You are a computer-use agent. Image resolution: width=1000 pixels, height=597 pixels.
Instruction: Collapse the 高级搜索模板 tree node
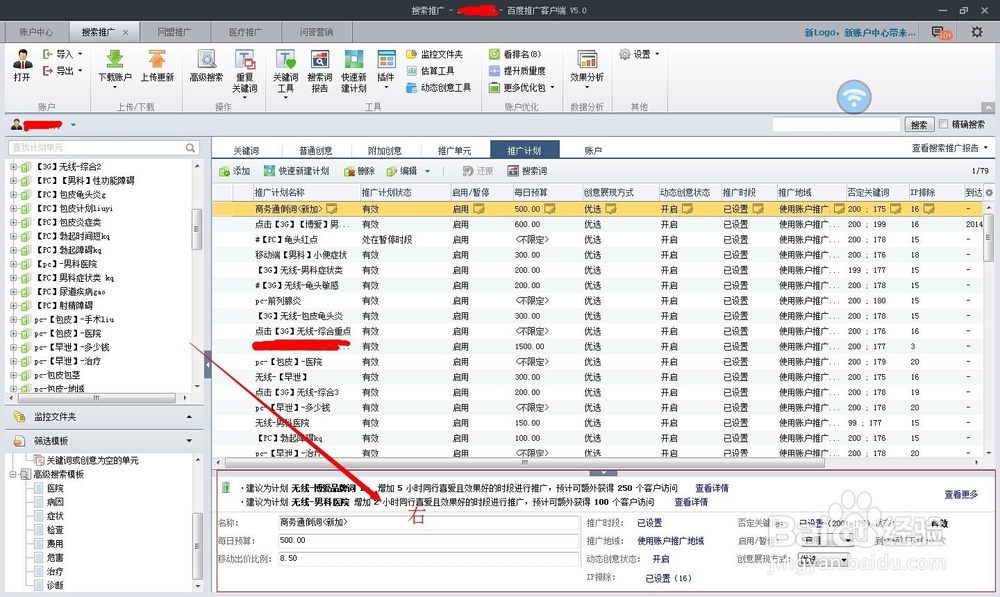coord(13,474)
